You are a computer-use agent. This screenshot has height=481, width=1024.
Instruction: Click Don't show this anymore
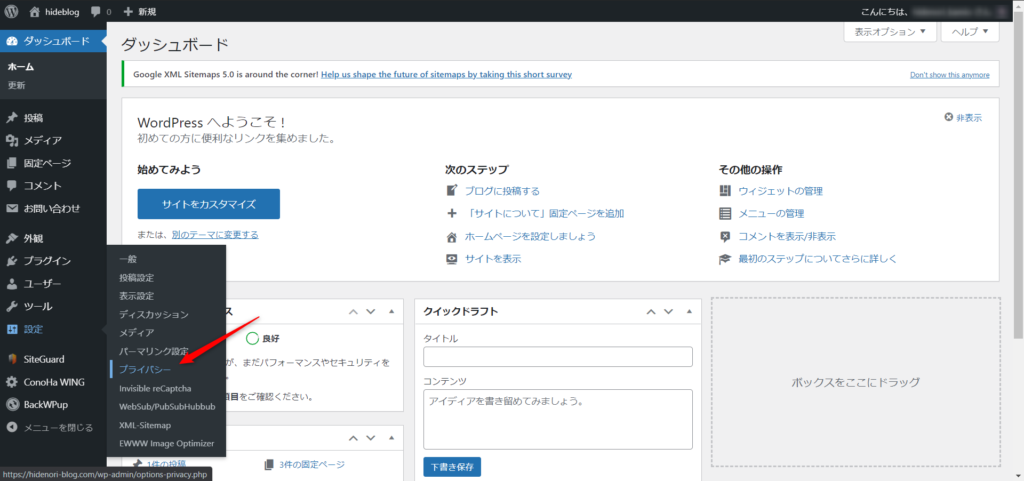[x=950, y=75]
